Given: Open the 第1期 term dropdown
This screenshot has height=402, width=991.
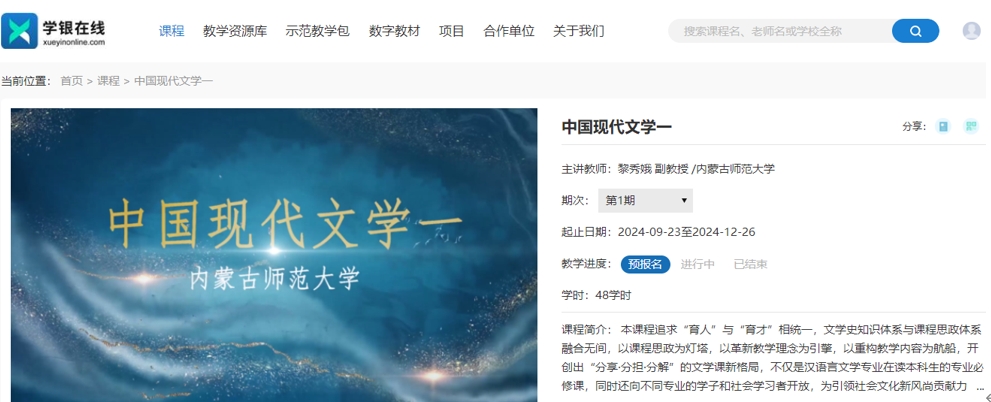Looking at the screenshot, I should (x=645, y=200).
